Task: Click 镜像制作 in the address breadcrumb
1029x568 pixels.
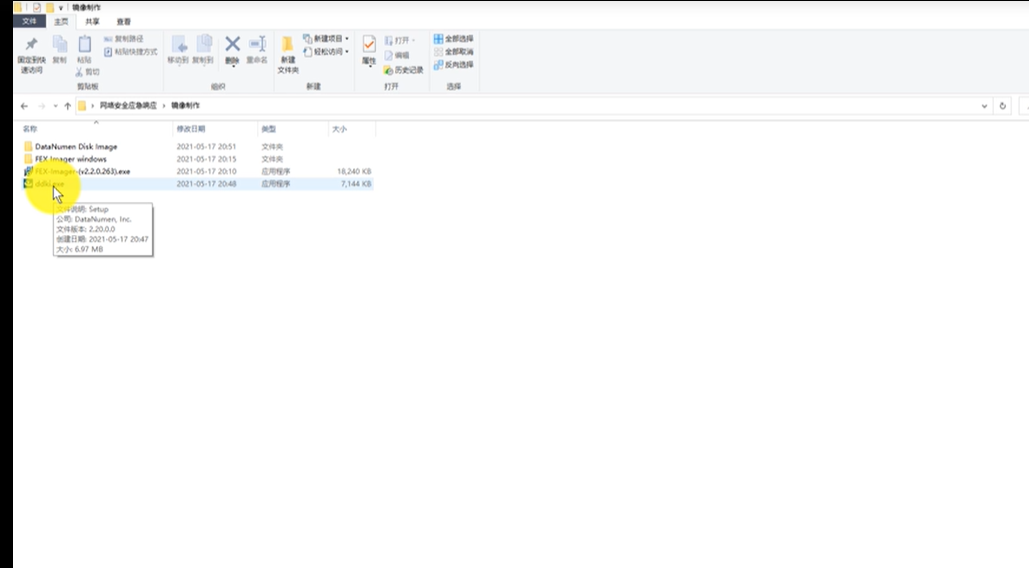Action: pos(185,106)
